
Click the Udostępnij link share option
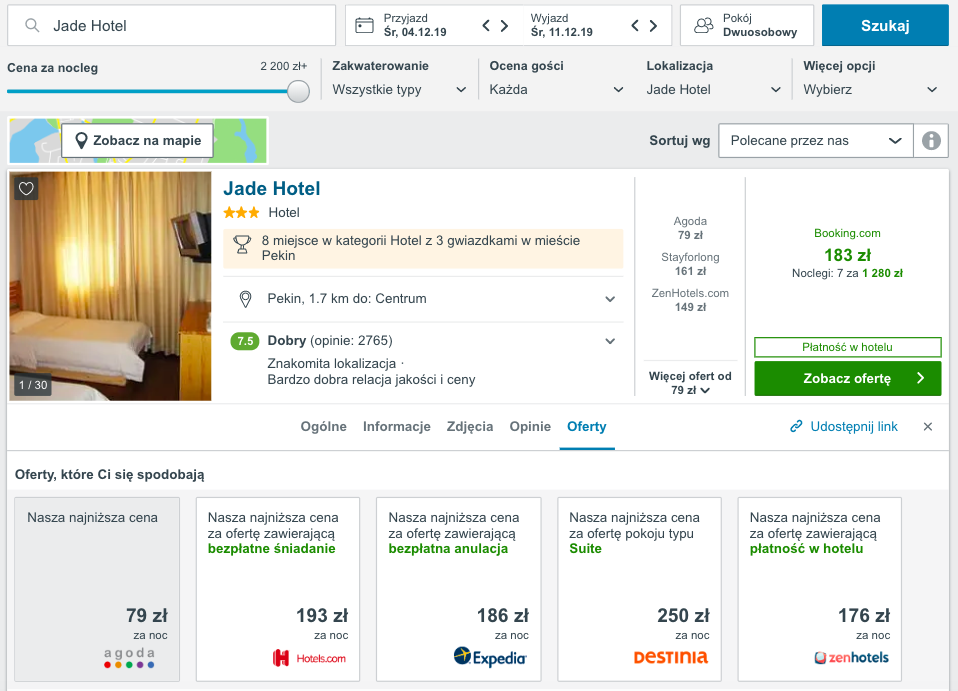click(843, 427)
